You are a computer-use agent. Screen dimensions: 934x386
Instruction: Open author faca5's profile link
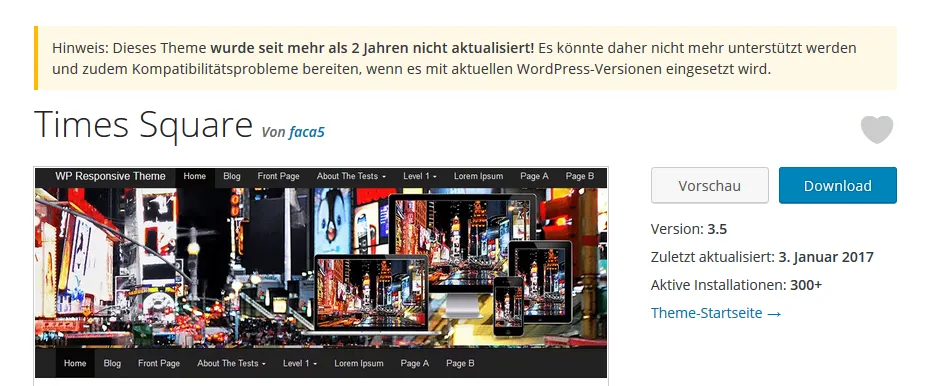[306, 132]
